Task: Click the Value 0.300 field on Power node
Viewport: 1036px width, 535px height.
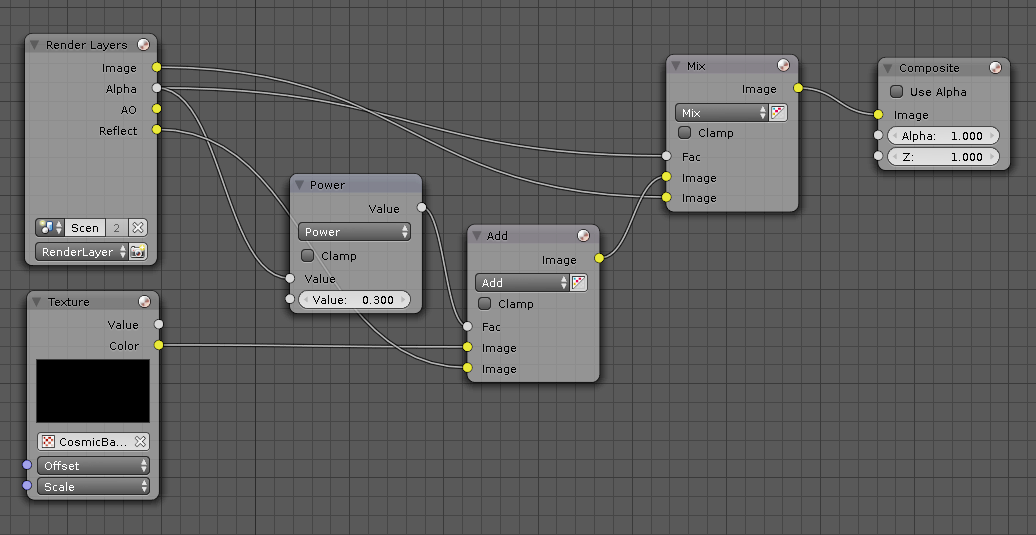Action: [354, 300]
